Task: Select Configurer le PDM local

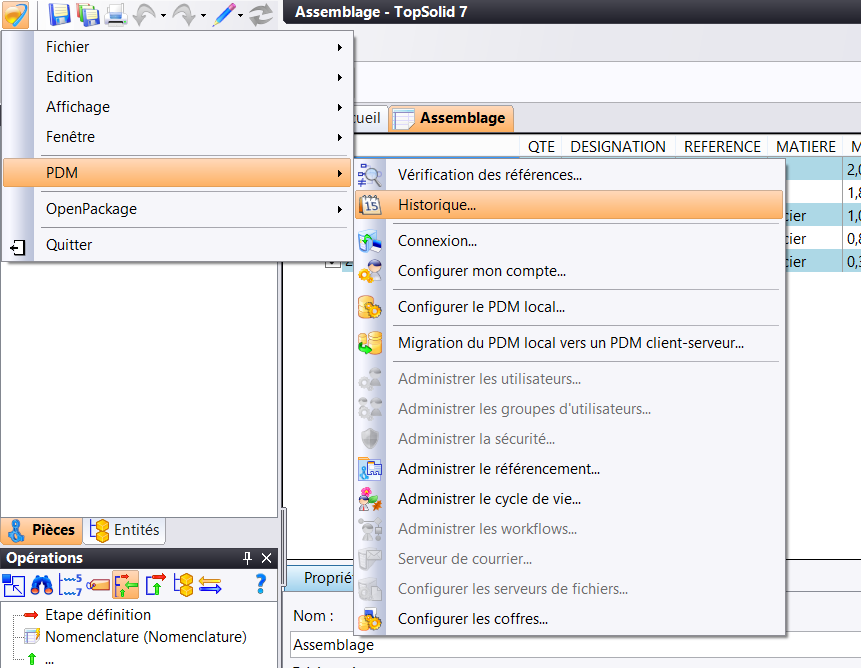Action: pos(569,307)
